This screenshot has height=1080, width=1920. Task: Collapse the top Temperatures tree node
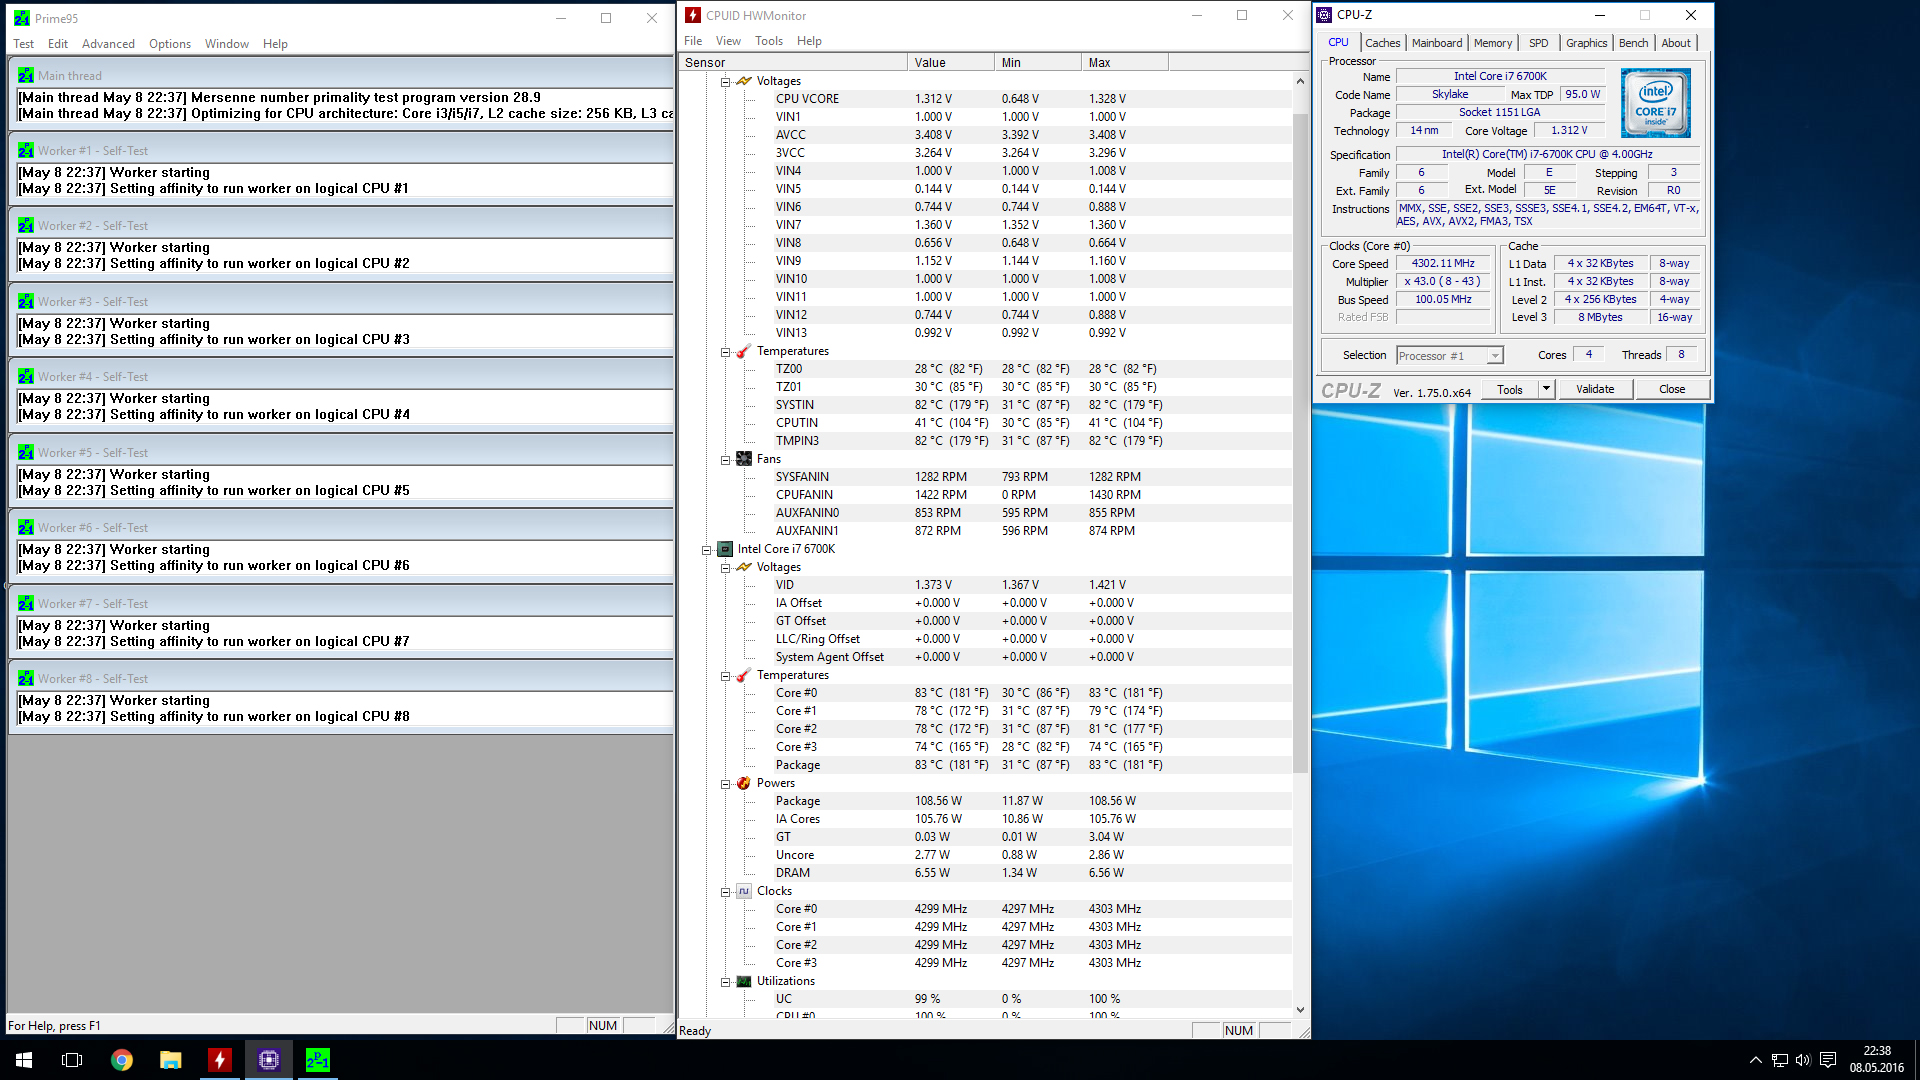pyautogui.click(x=726, y=352)
